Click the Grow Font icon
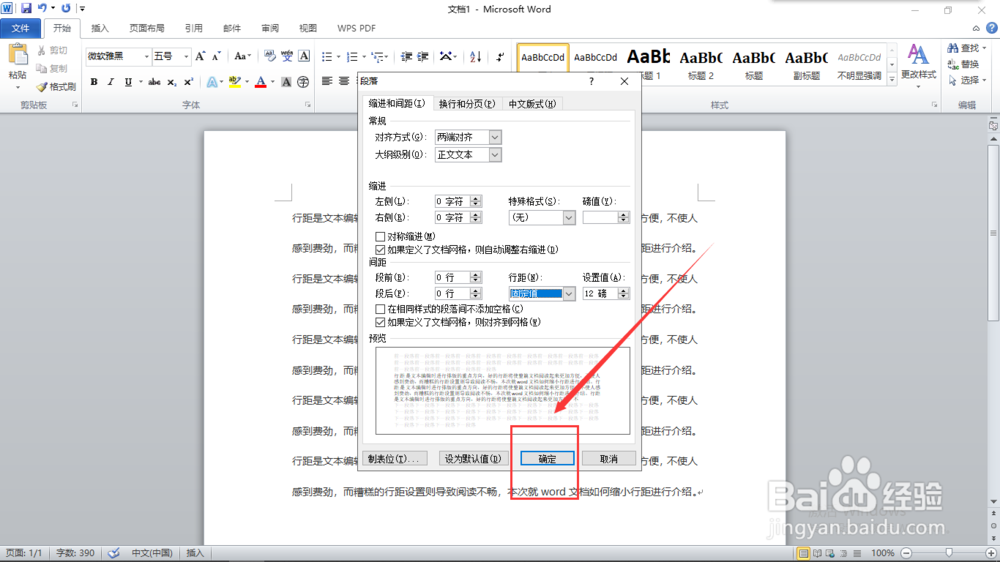The image size is (1000, 562). tap(200, 56)
